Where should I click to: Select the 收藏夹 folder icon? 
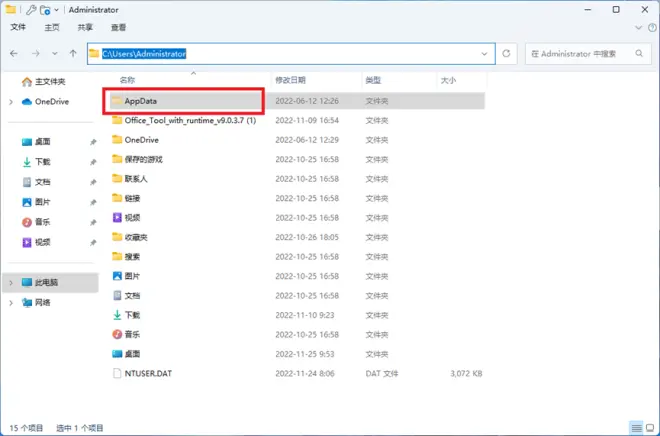coord(117,237)
